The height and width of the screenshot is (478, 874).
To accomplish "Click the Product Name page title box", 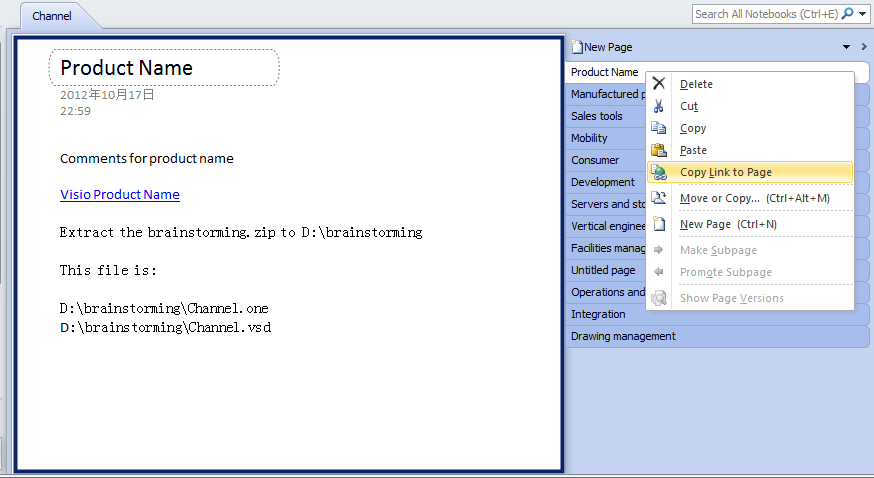I will pyautogui.click(x=164, y=67).
